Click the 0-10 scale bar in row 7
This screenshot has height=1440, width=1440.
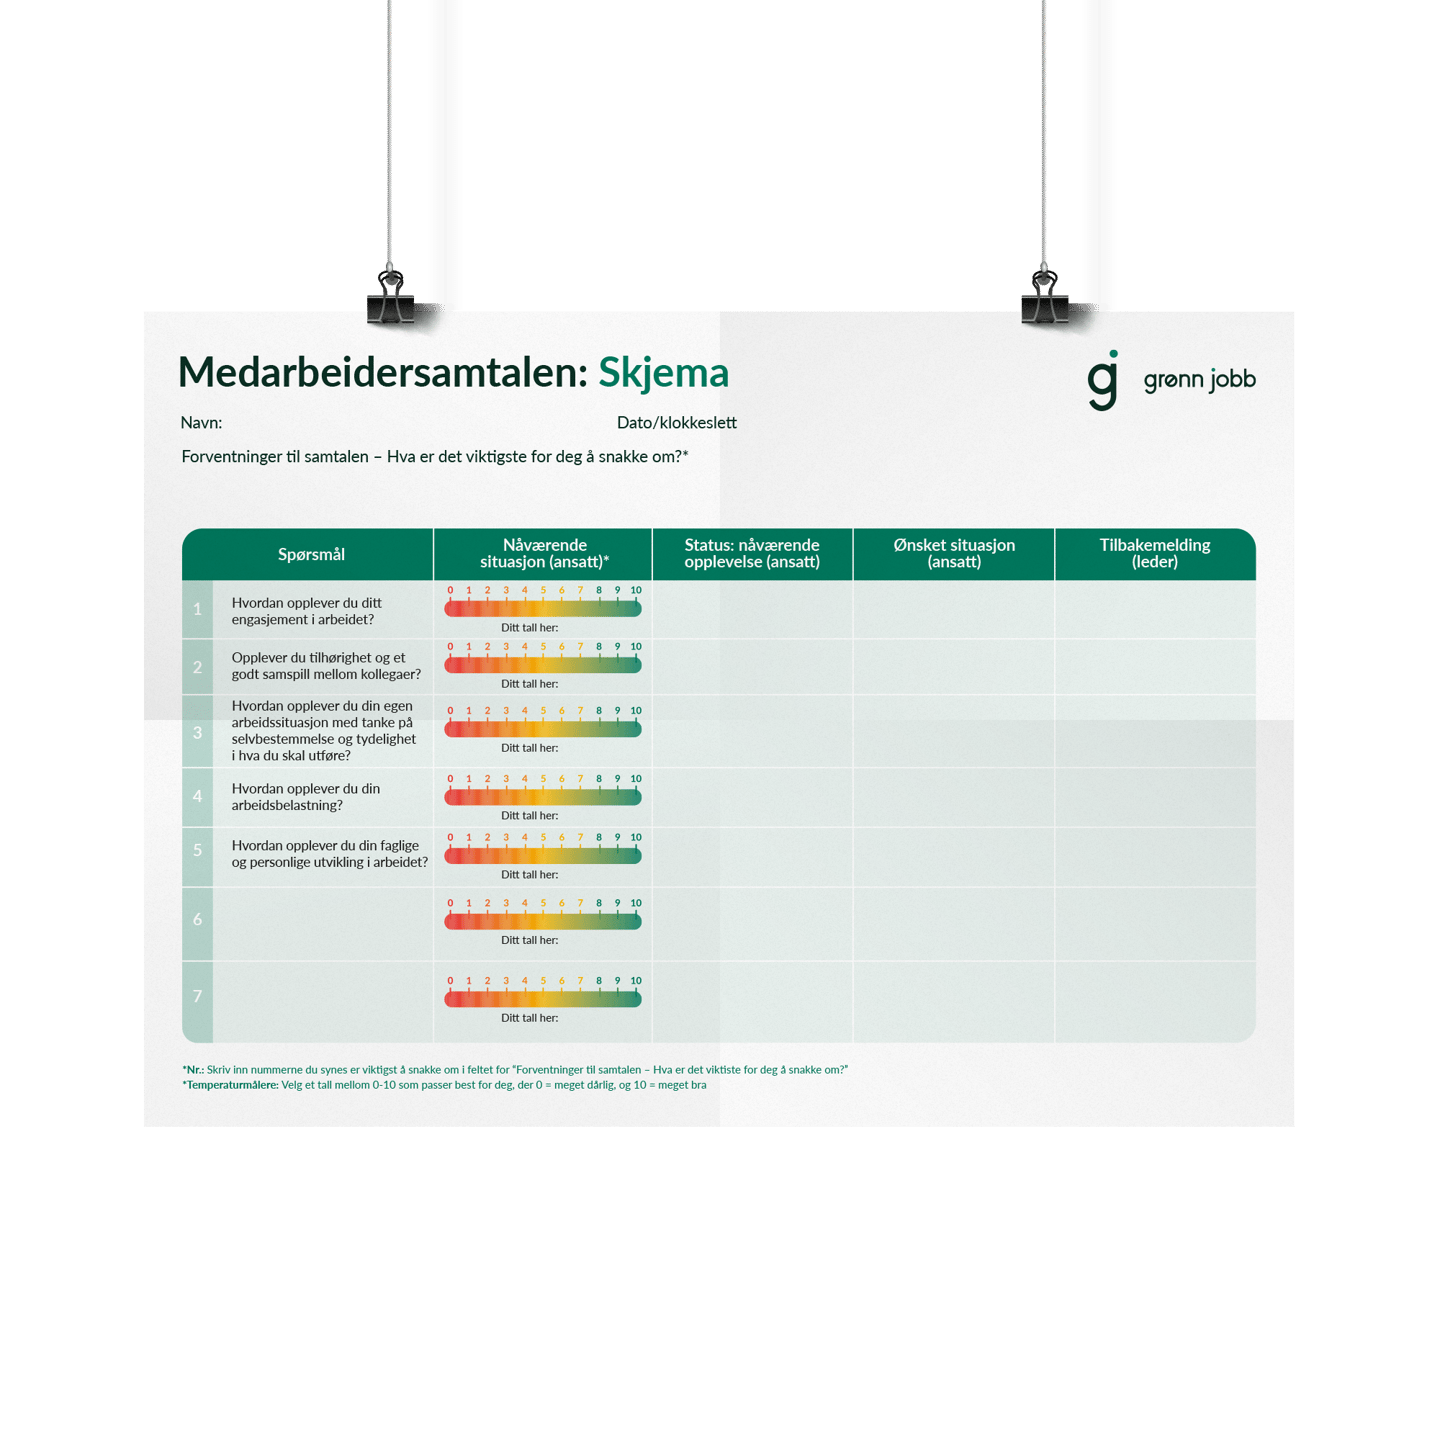[543, 998]
